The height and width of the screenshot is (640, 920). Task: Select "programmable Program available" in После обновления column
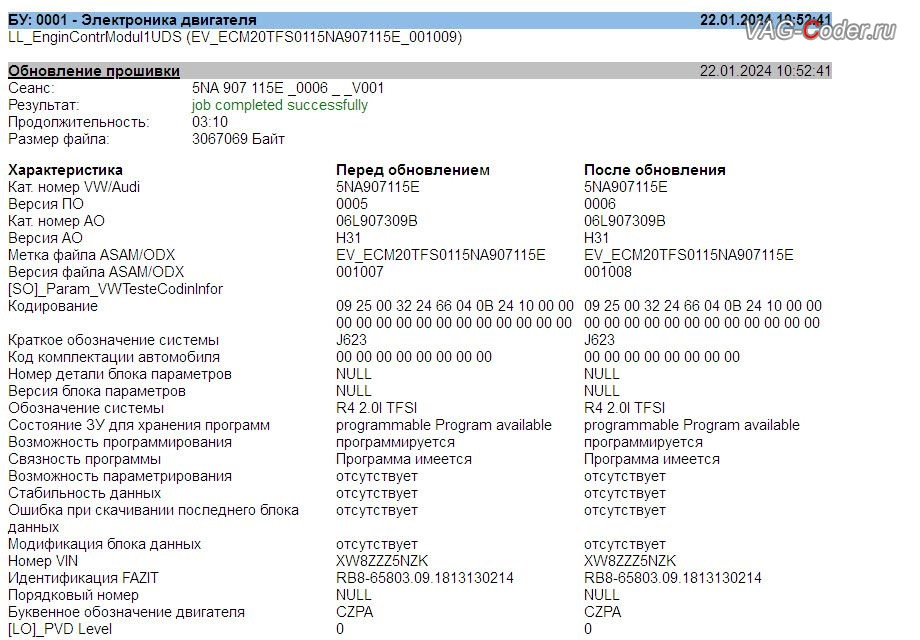click(x=691, y=425)
